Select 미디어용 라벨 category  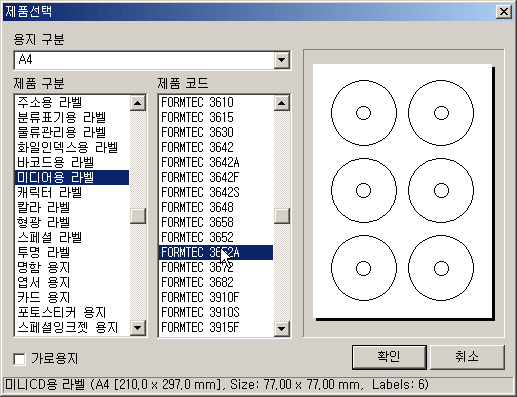coord(72,177)
